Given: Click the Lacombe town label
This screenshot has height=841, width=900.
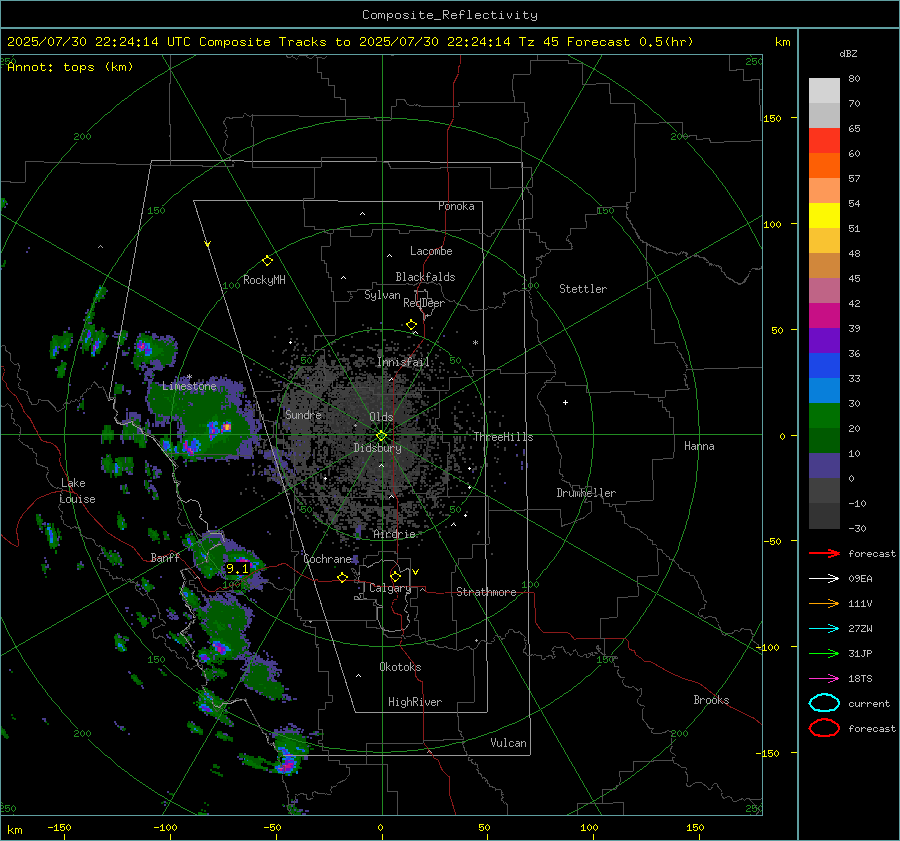Looking at the screenshot, I should pyautogui.click(x=431, y=251).
